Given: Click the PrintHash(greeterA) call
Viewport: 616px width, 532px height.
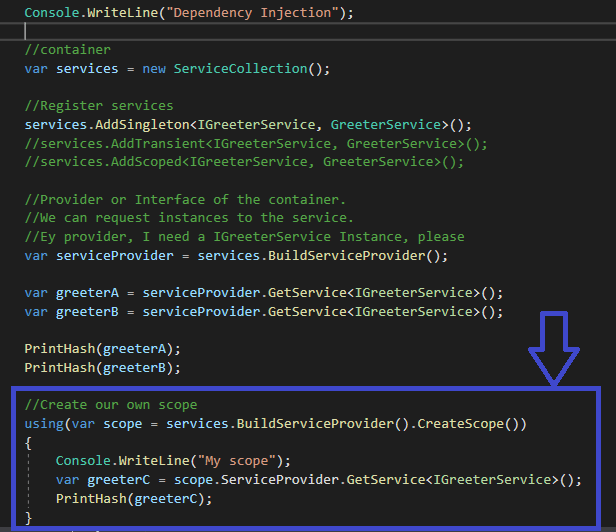Looking at the screenshot, I should pos(103,349).
